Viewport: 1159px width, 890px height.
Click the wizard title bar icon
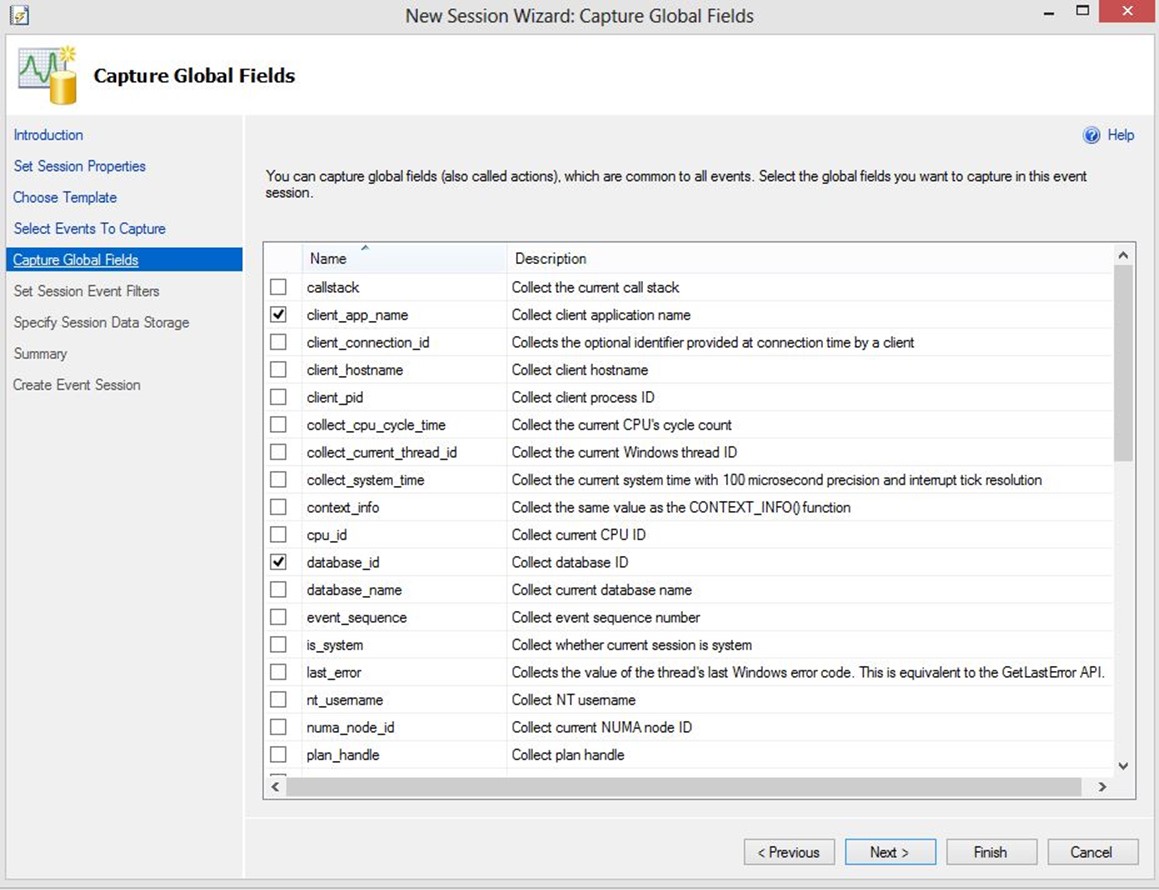coord(19,15)
